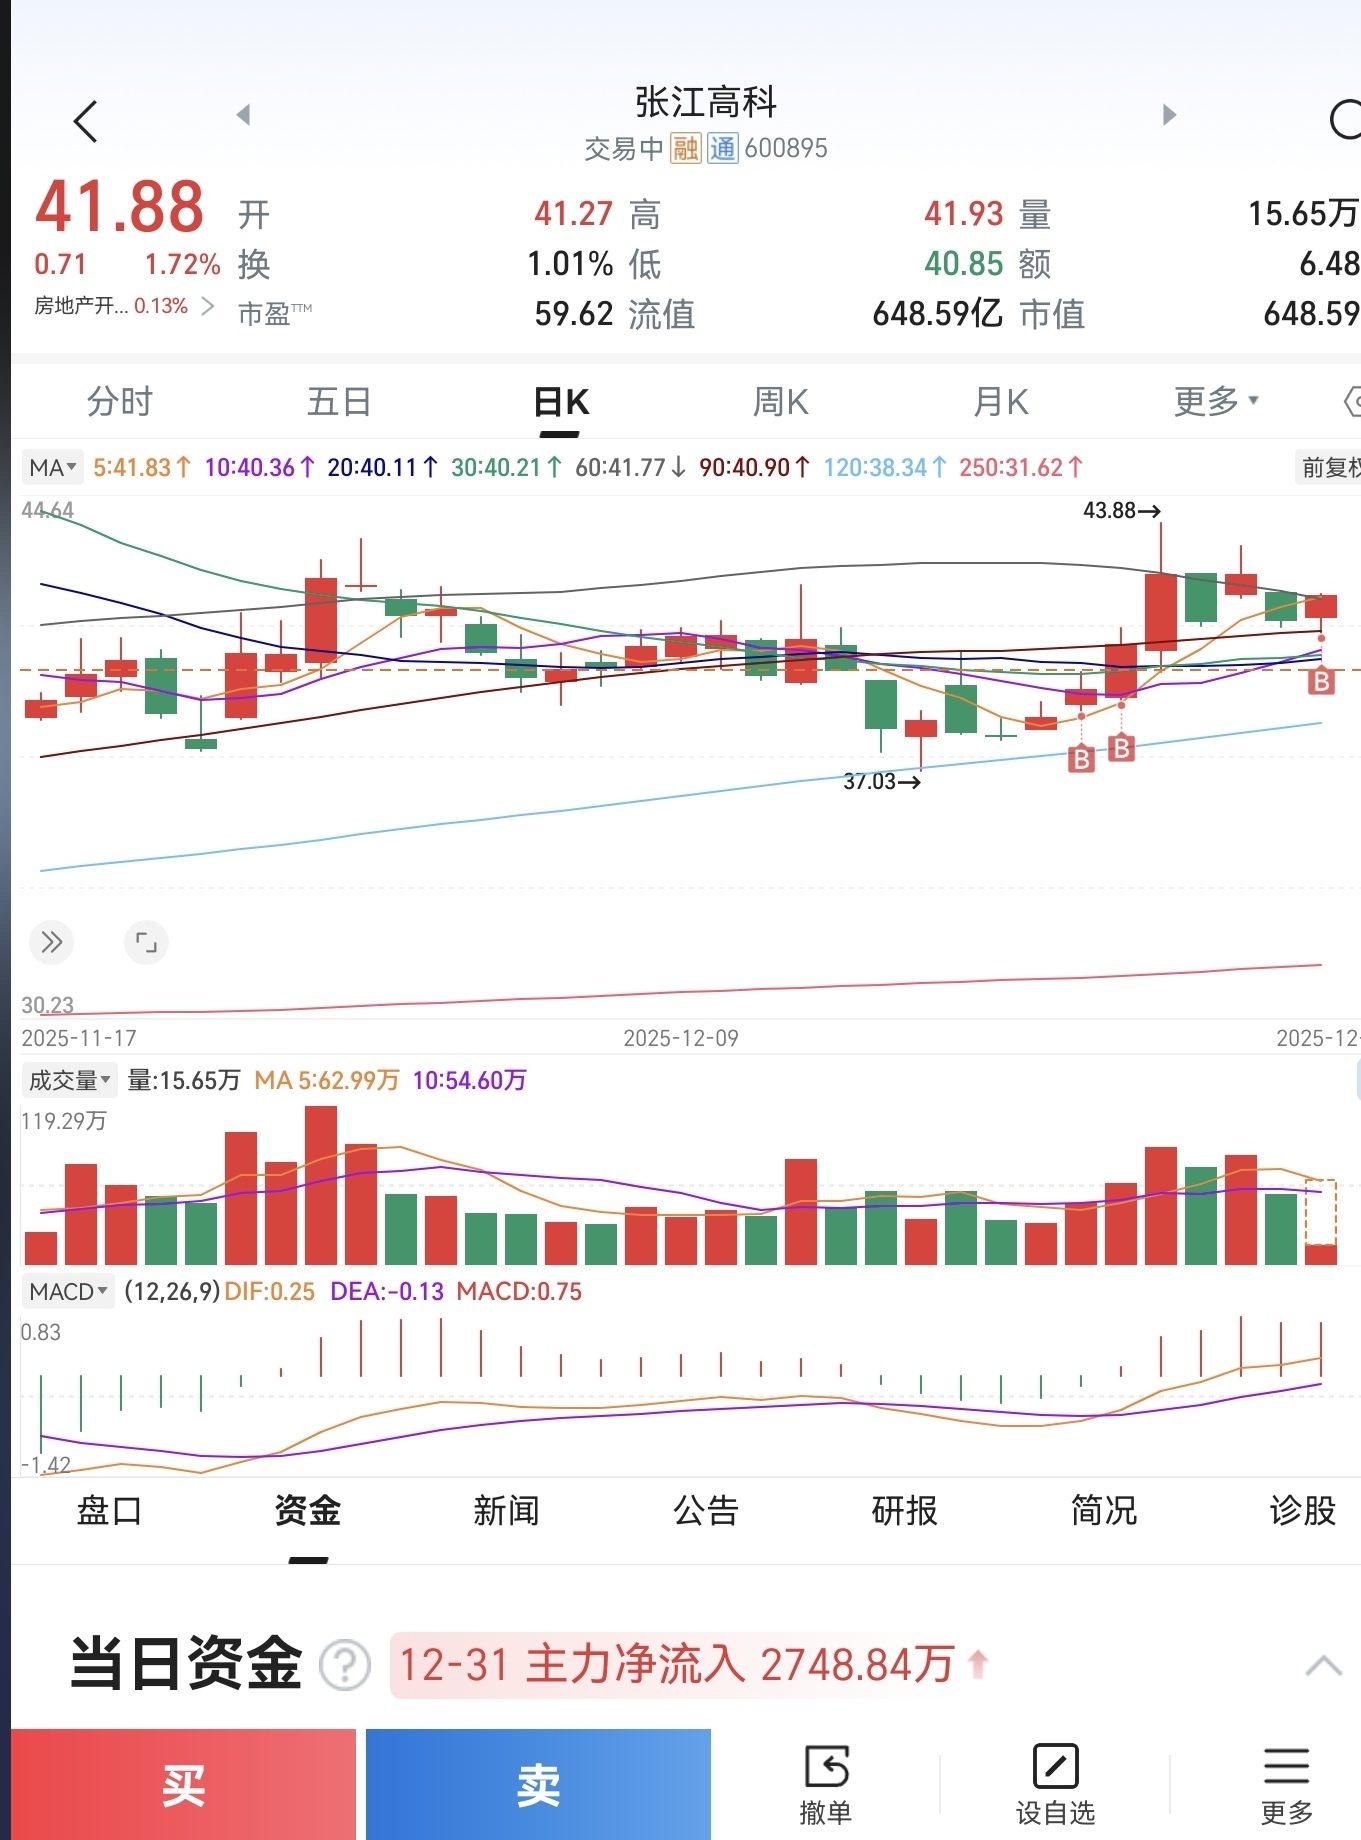Open the 诊股 tab

(1303, 1510)
